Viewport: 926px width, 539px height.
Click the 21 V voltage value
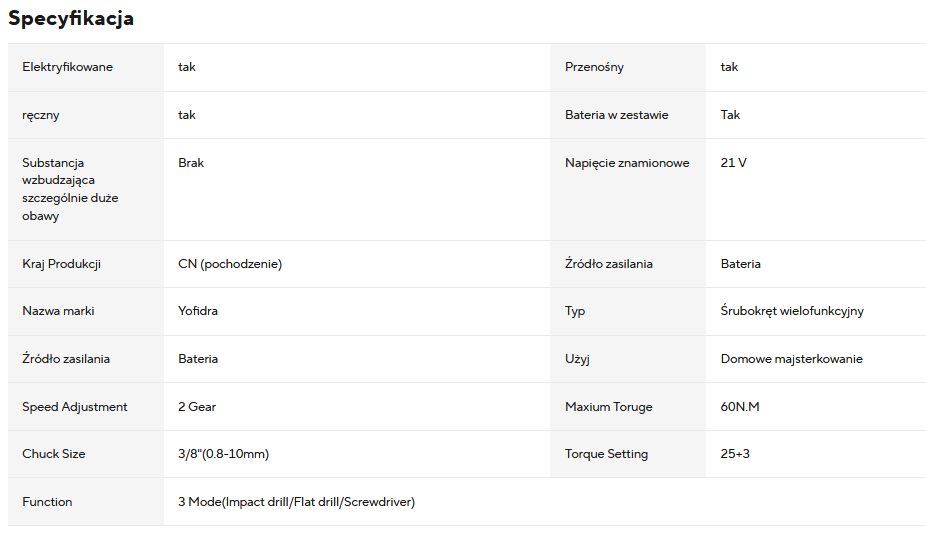pyautogui.click(x=733, y=163)
